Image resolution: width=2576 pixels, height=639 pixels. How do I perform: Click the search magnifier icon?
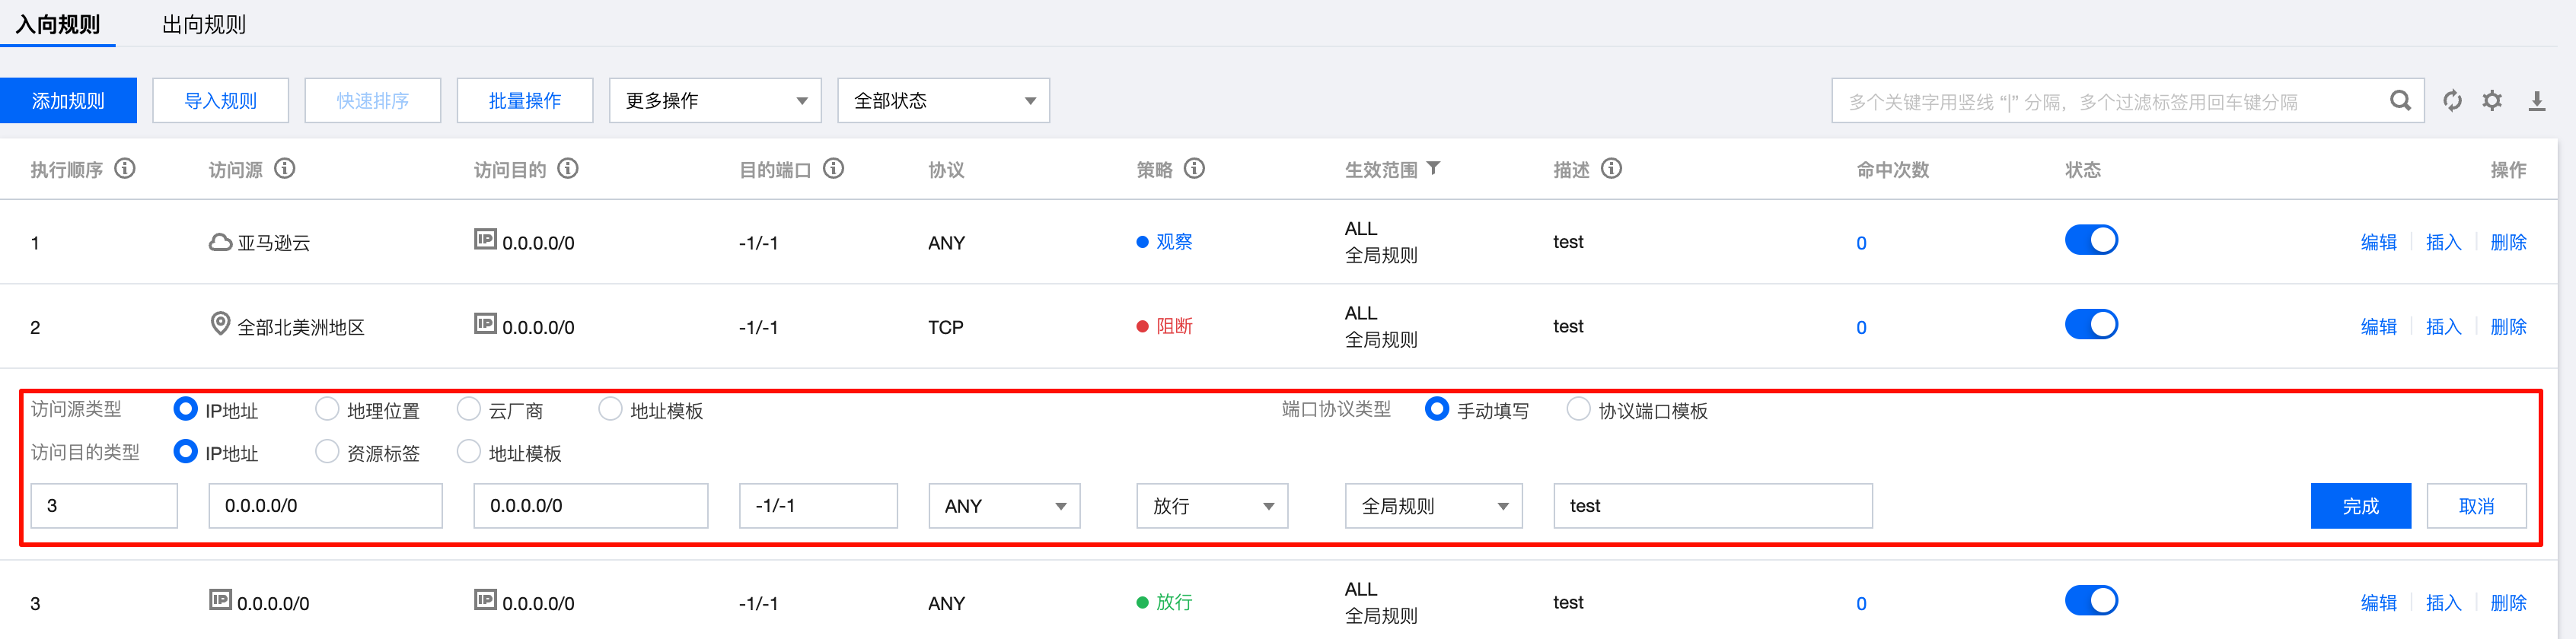tap(2399, 101)
